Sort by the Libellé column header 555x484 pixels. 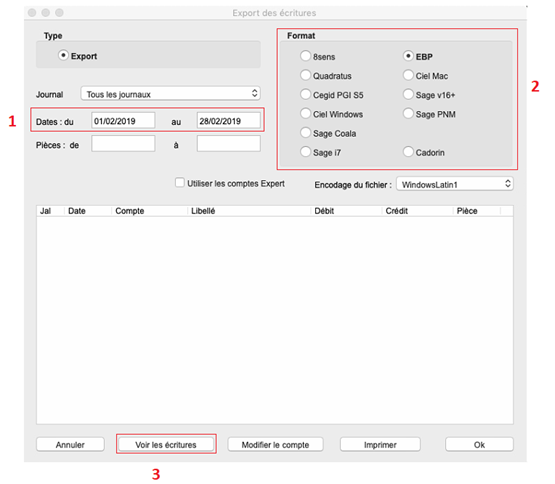point(249,211)
